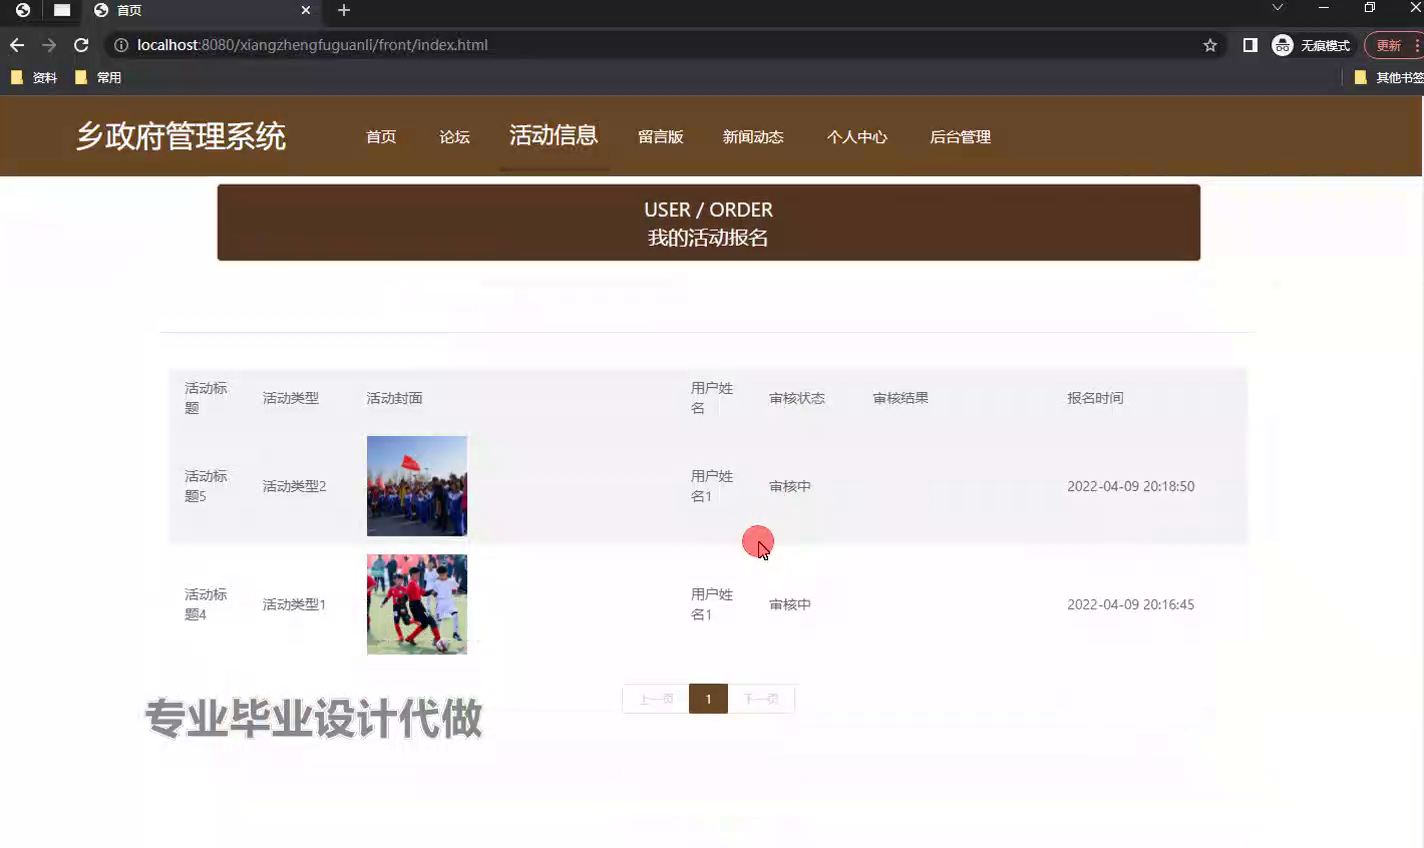The width and height of the screenshot is (1424, 848).
Task: Click the 活动封面 column header
Action: point(394,398)
